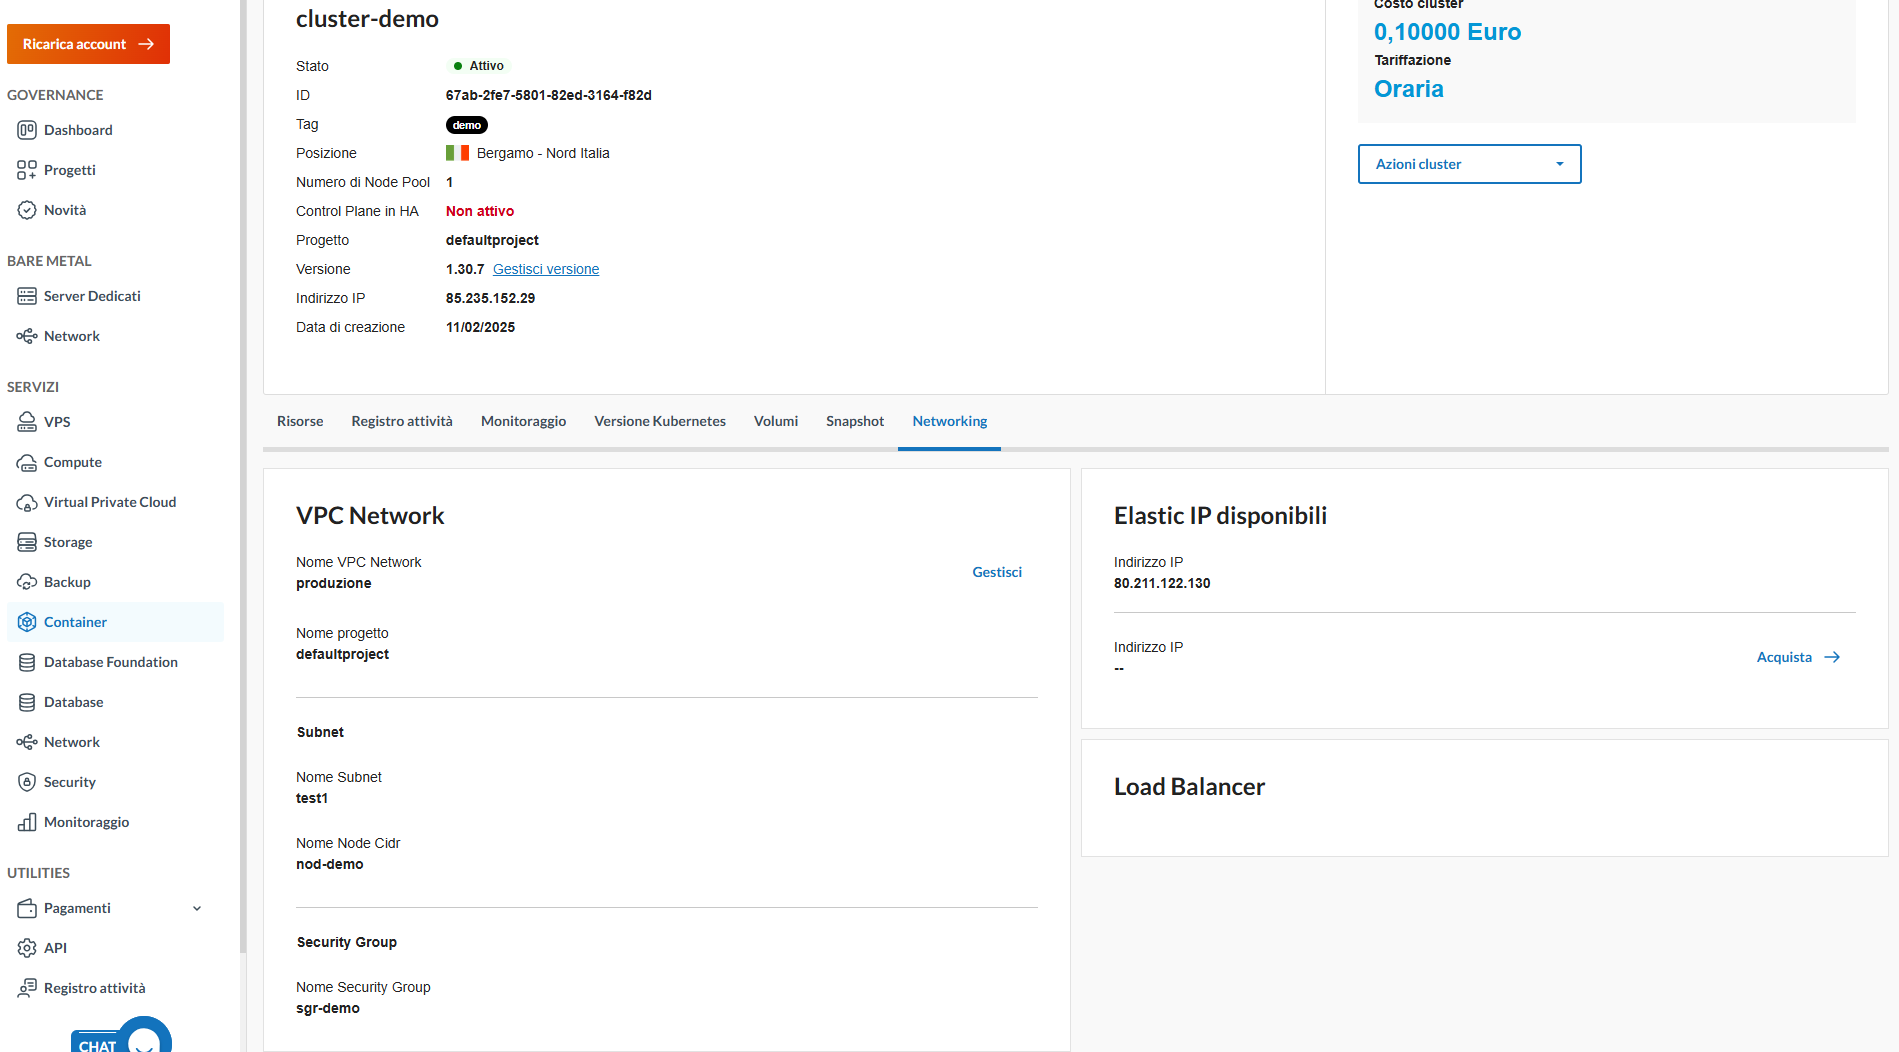Open the Volumi tab
This screenshot has width=1899, height=1052.
pos(776,420)
